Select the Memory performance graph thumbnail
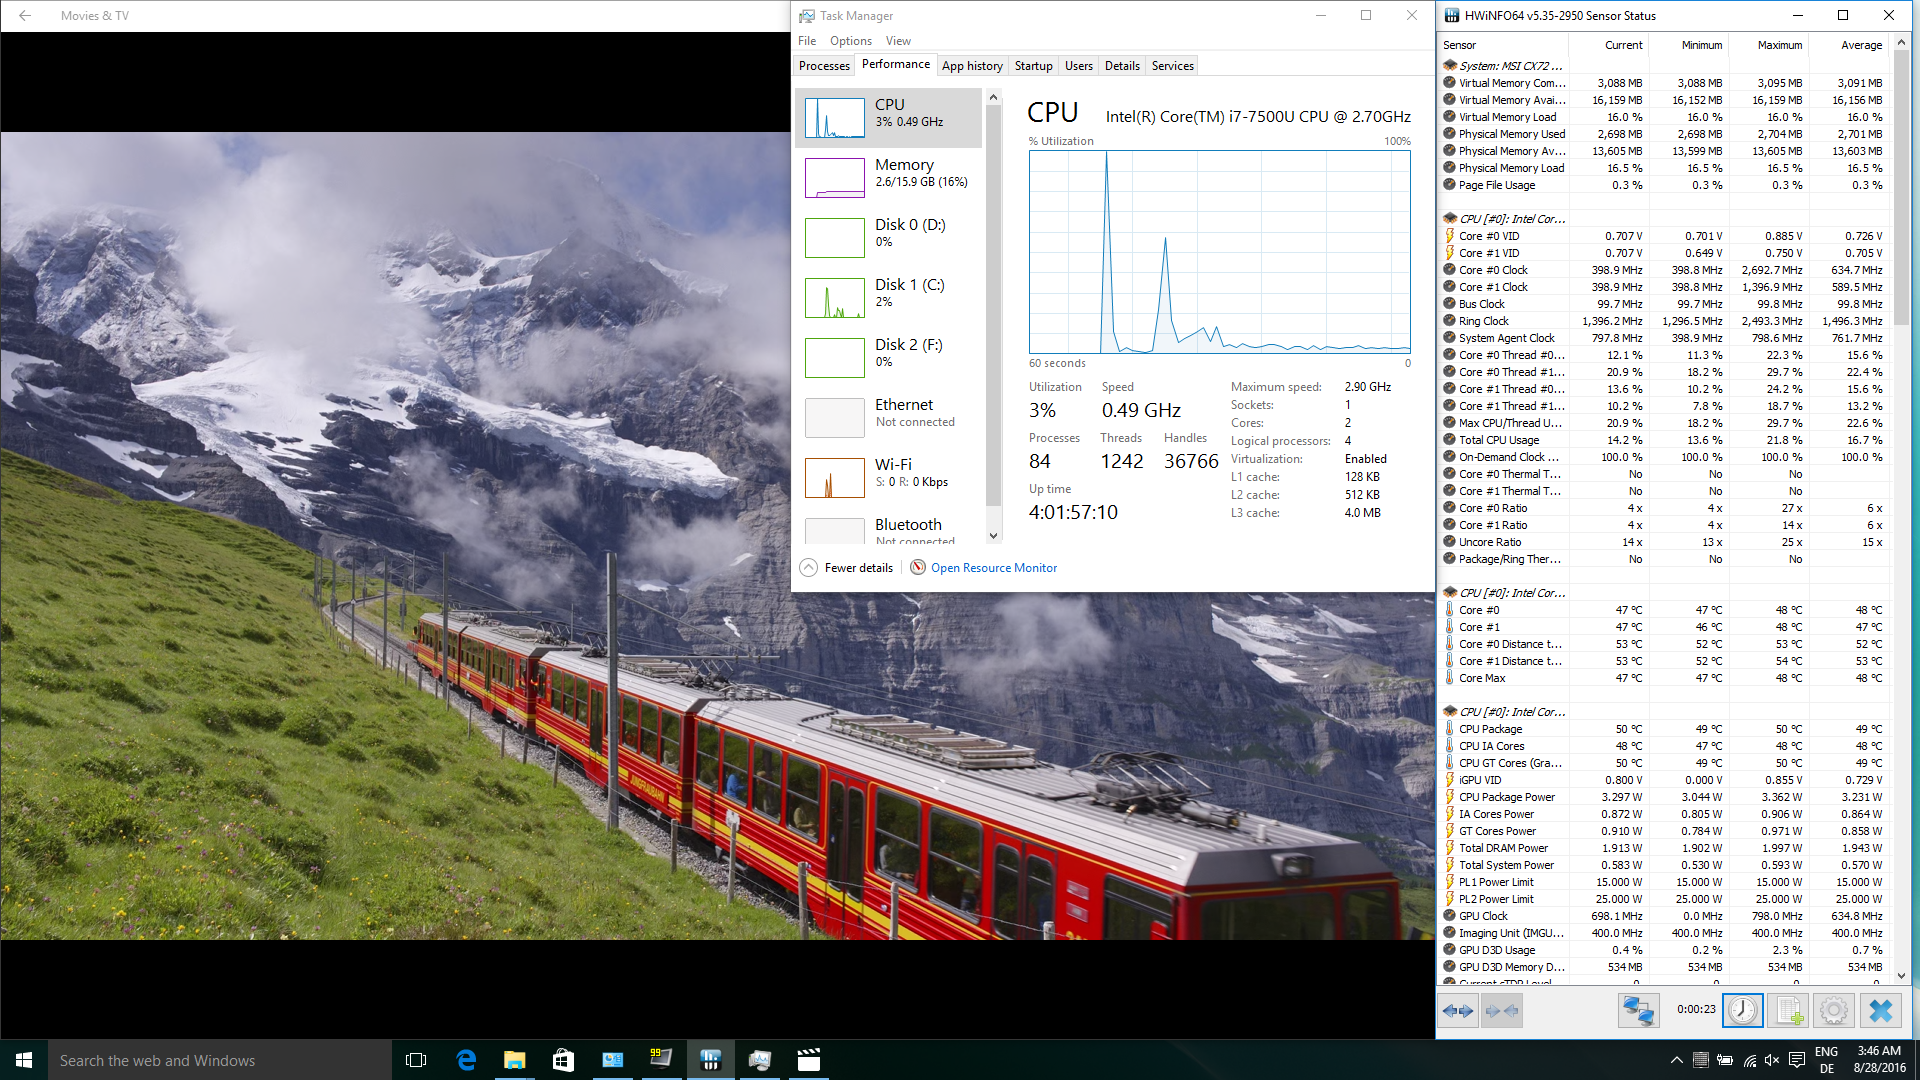 (835, 177)
